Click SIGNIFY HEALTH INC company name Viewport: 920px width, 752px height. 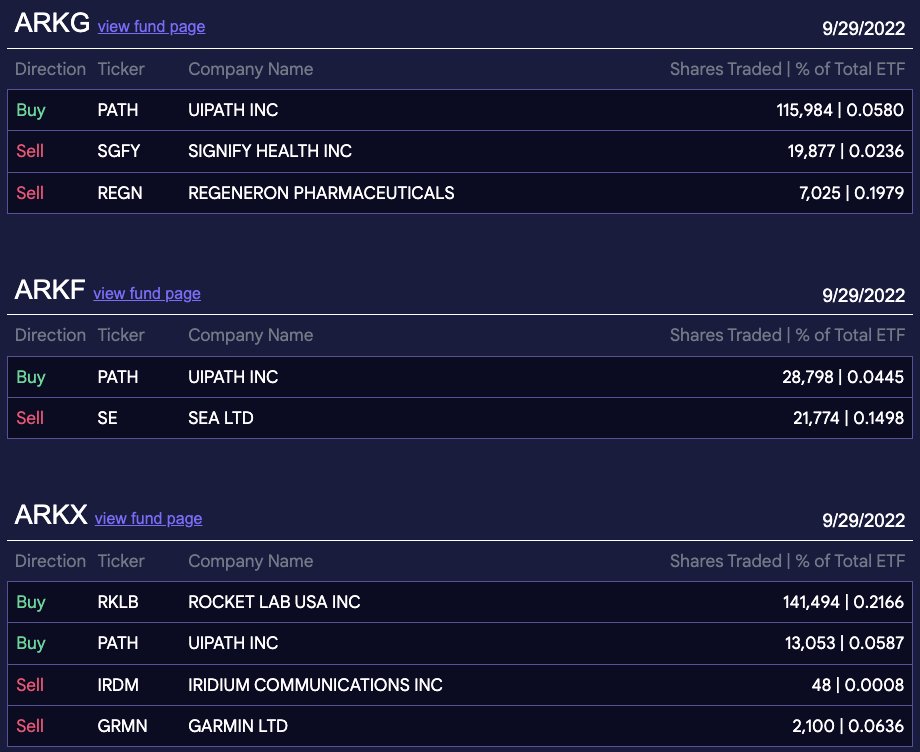pyautogui.click(x=270, y=151)
